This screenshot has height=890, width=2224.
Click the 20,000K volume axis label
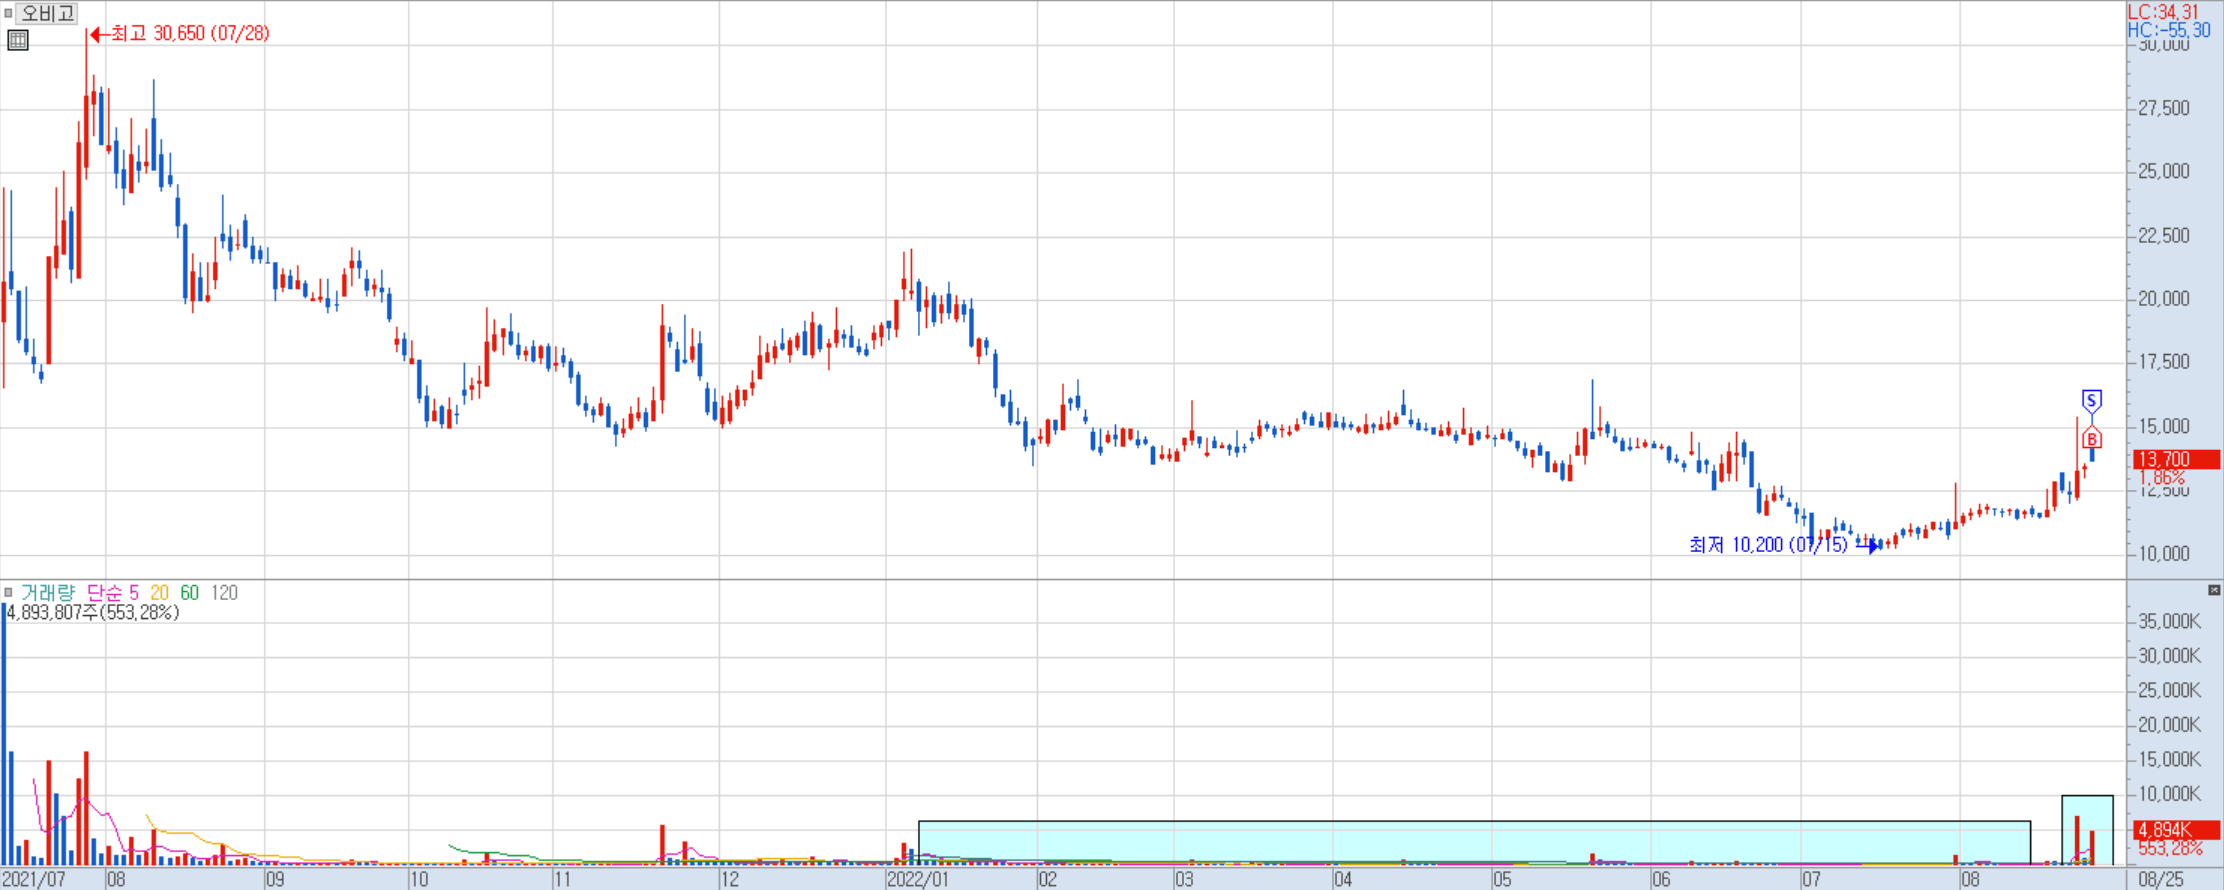[2169, 725]
